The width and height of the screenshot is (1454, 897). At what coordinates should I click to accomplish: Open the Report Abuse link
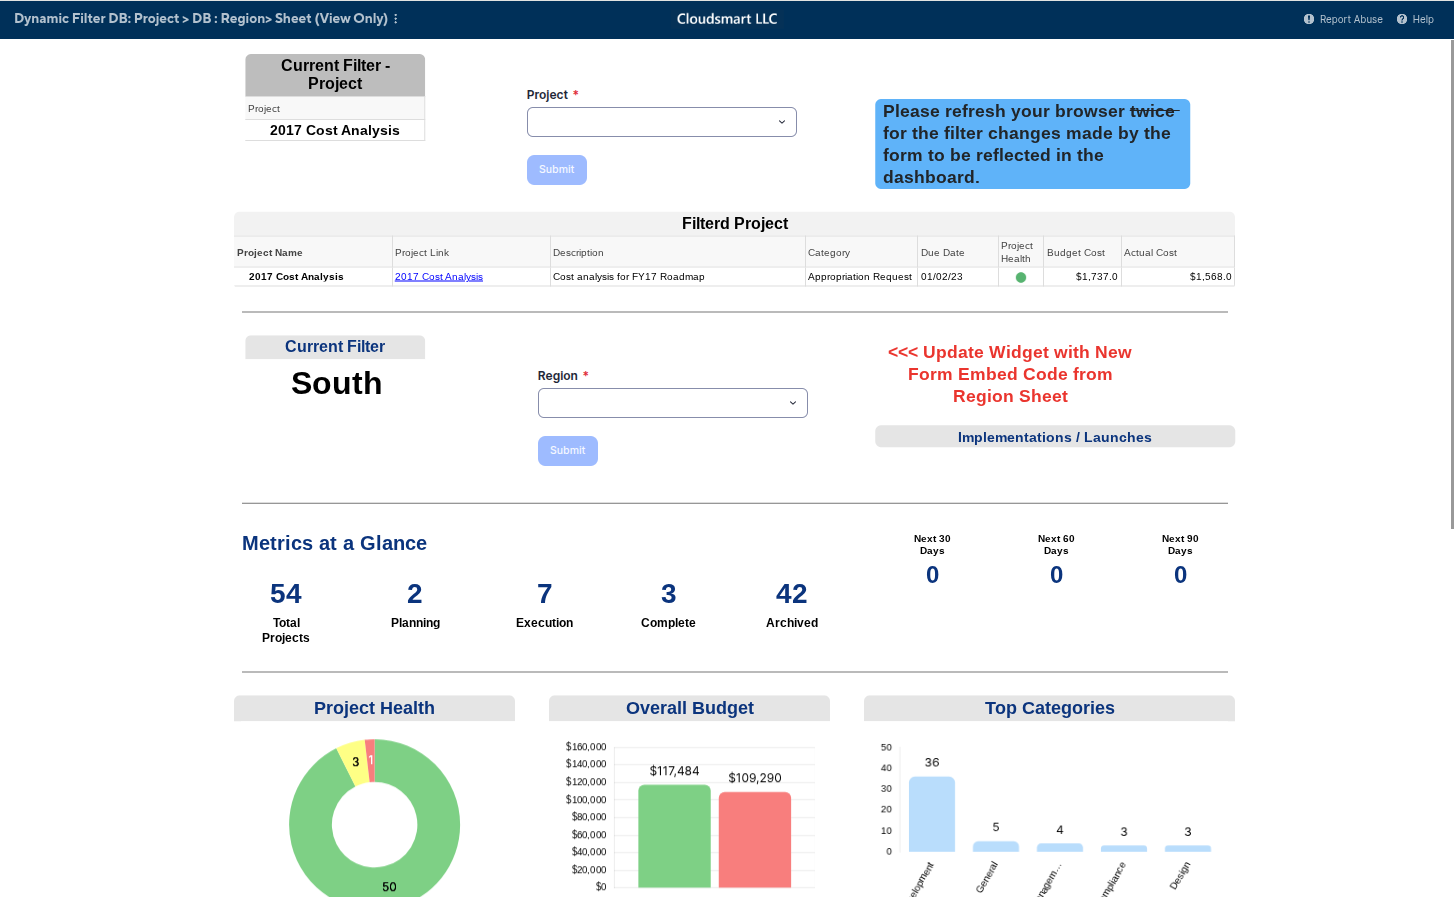click(1351, 19)
